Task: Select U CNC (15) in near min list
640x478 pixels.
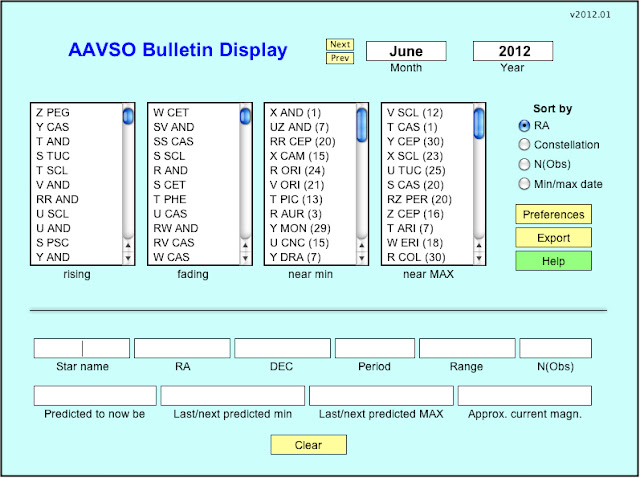Action: (x=299, y=242)
